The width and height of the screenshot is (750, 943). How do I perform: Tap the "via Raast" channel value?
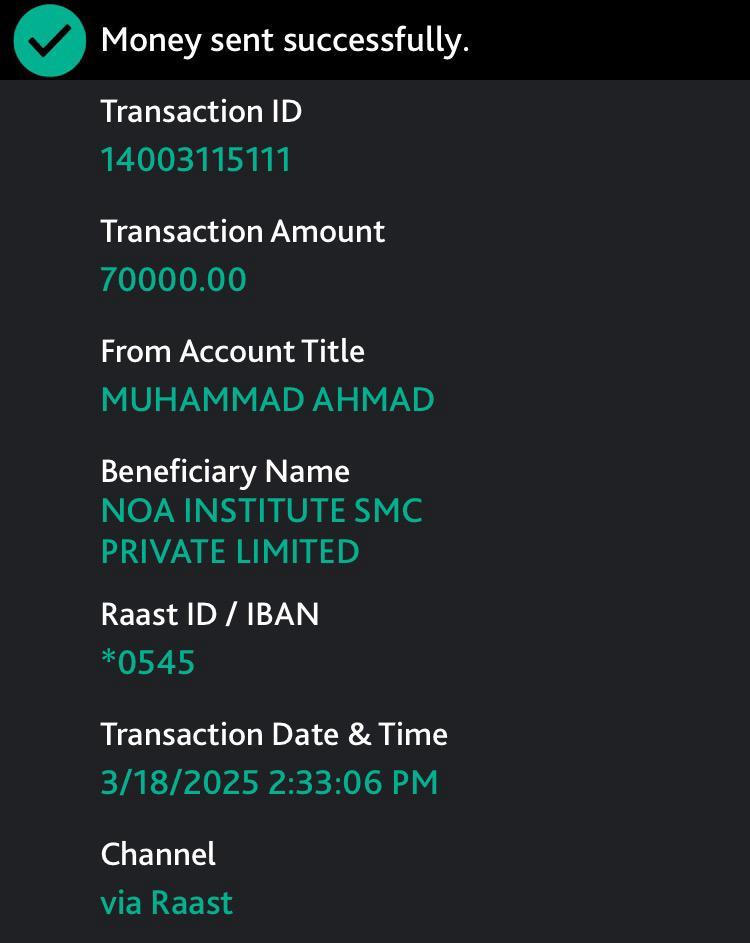[166, 903]
